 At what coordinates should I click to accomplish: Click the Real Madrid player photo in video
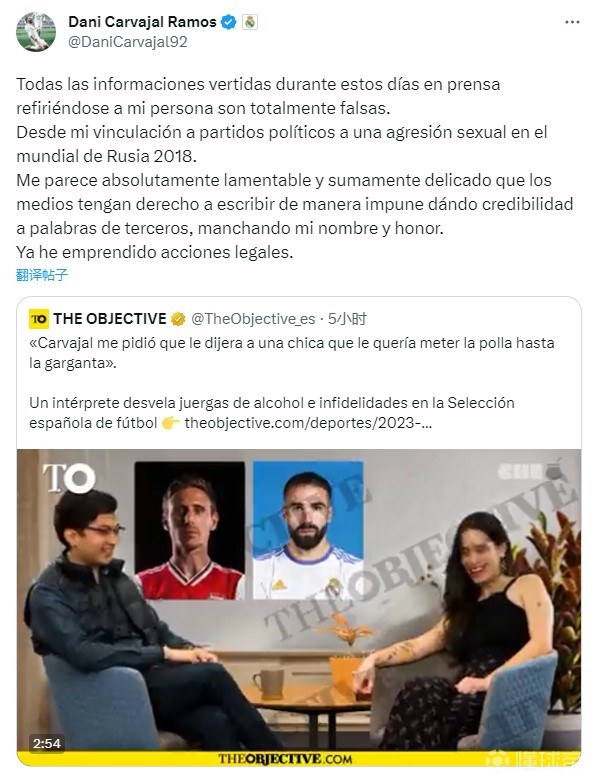[308, 530]
